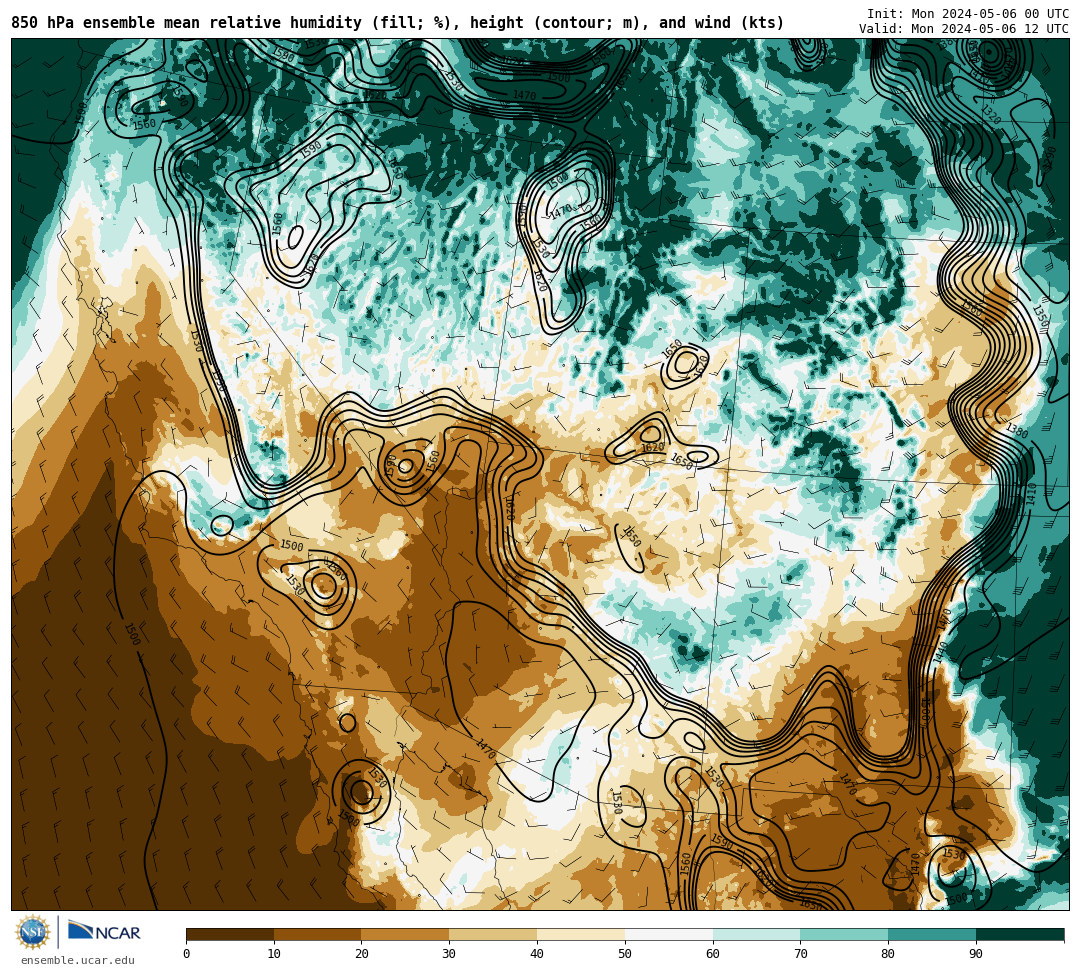The height and width of the screenshot is (973, 1080).
Task: Click the 30-40 tan colorbar segment
Action: (x=493, y=934)
